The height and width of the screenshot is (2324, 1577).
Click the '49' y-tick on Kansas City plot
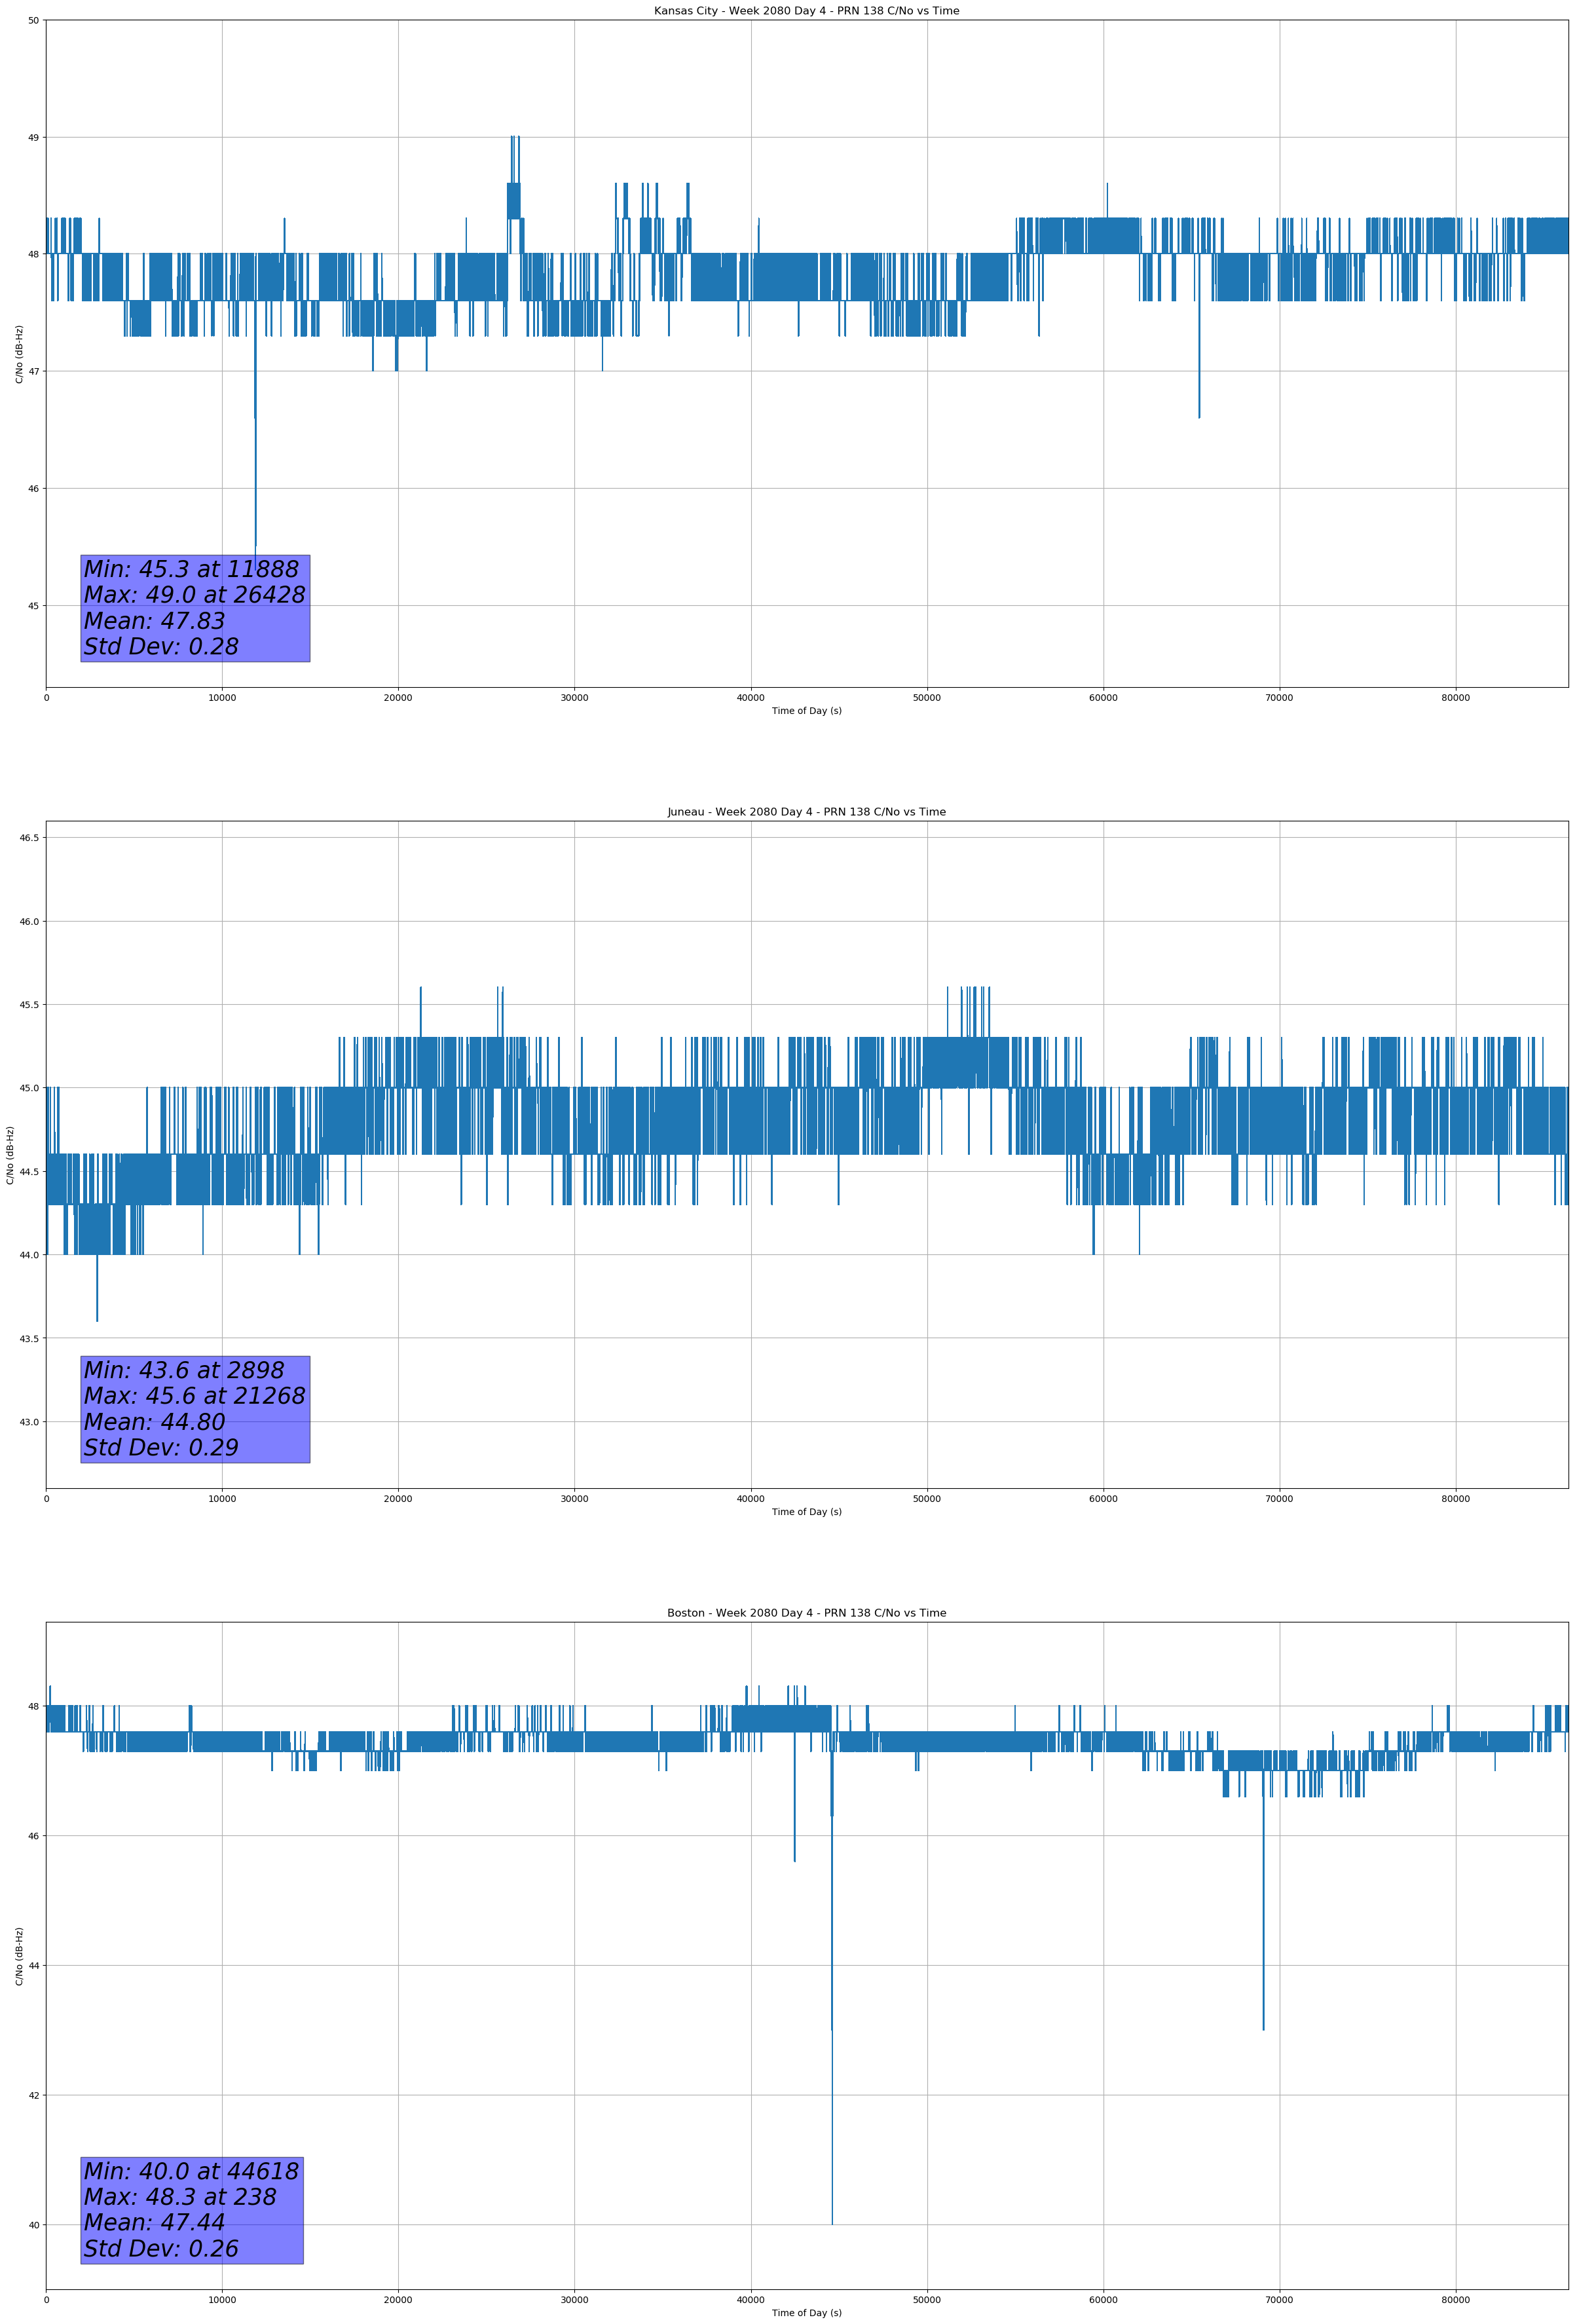(33, 137)
